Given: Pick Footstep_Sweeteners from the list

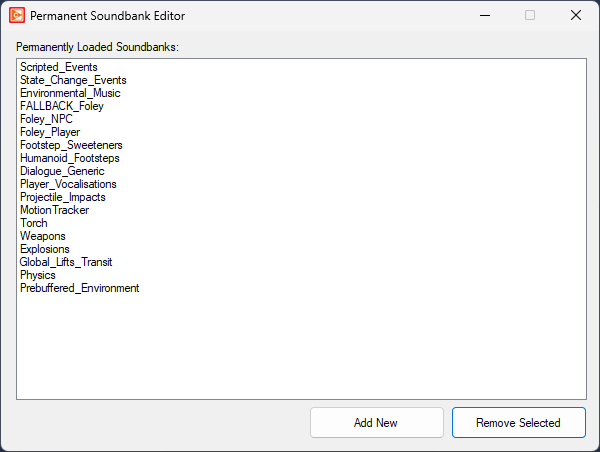Looking at the screenshot, I should (x=71, y=145).
